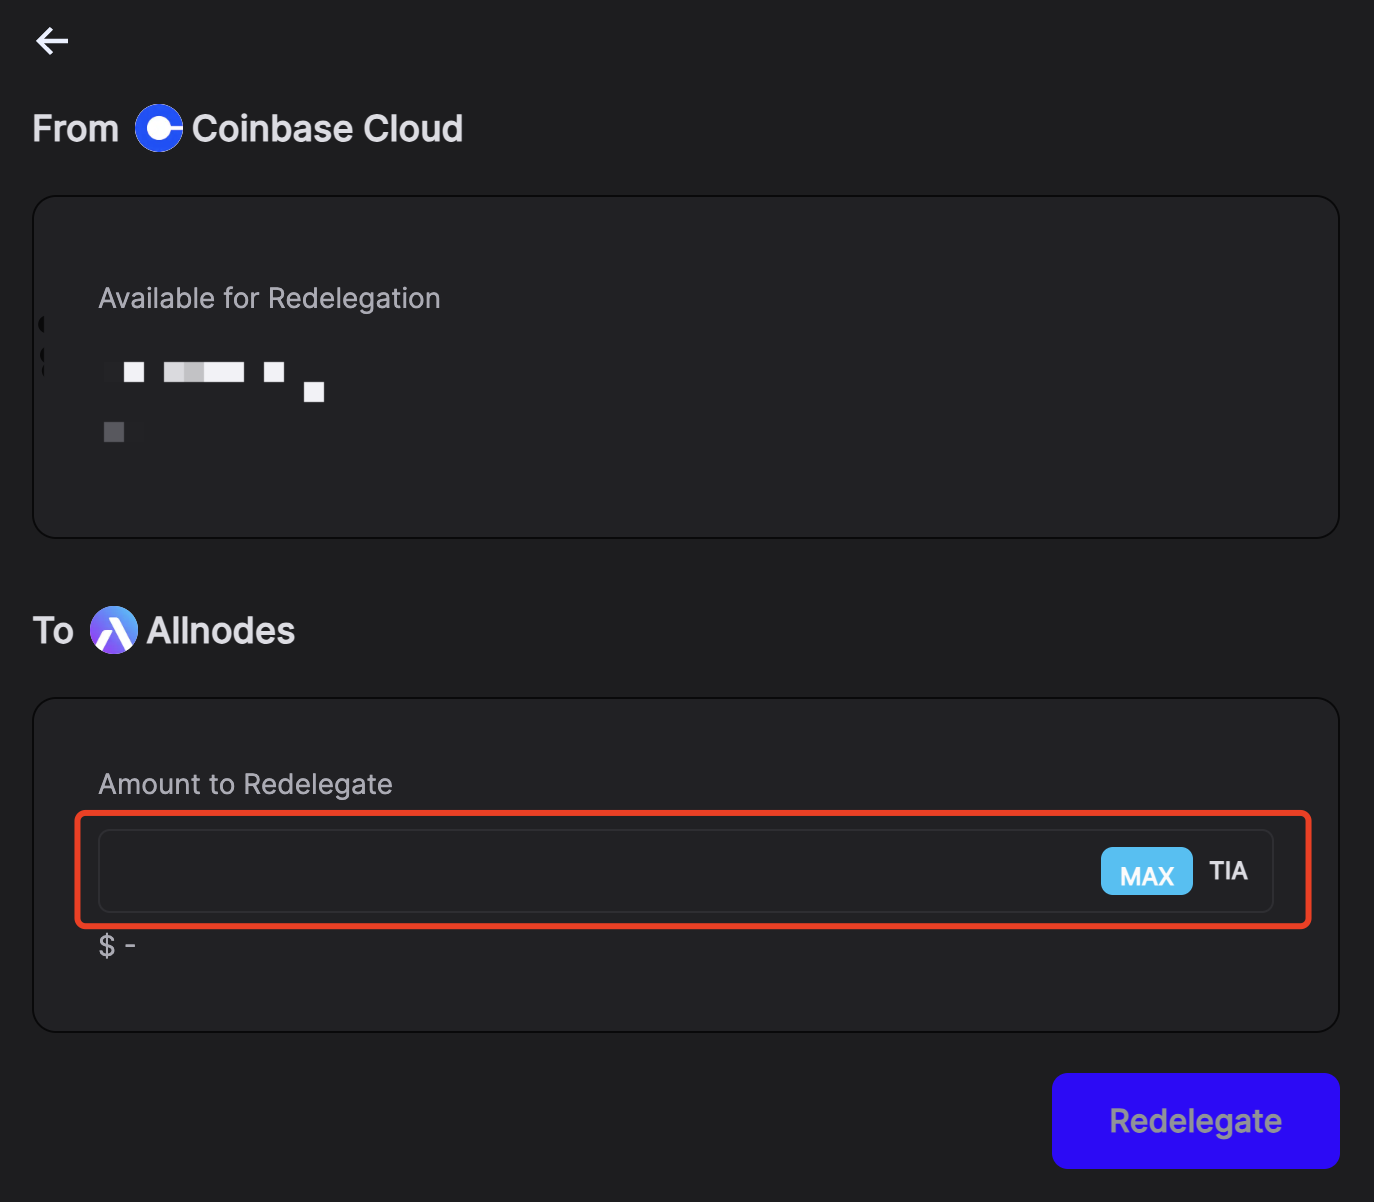Click the Redelegate button

[x=1195, y=1121]
